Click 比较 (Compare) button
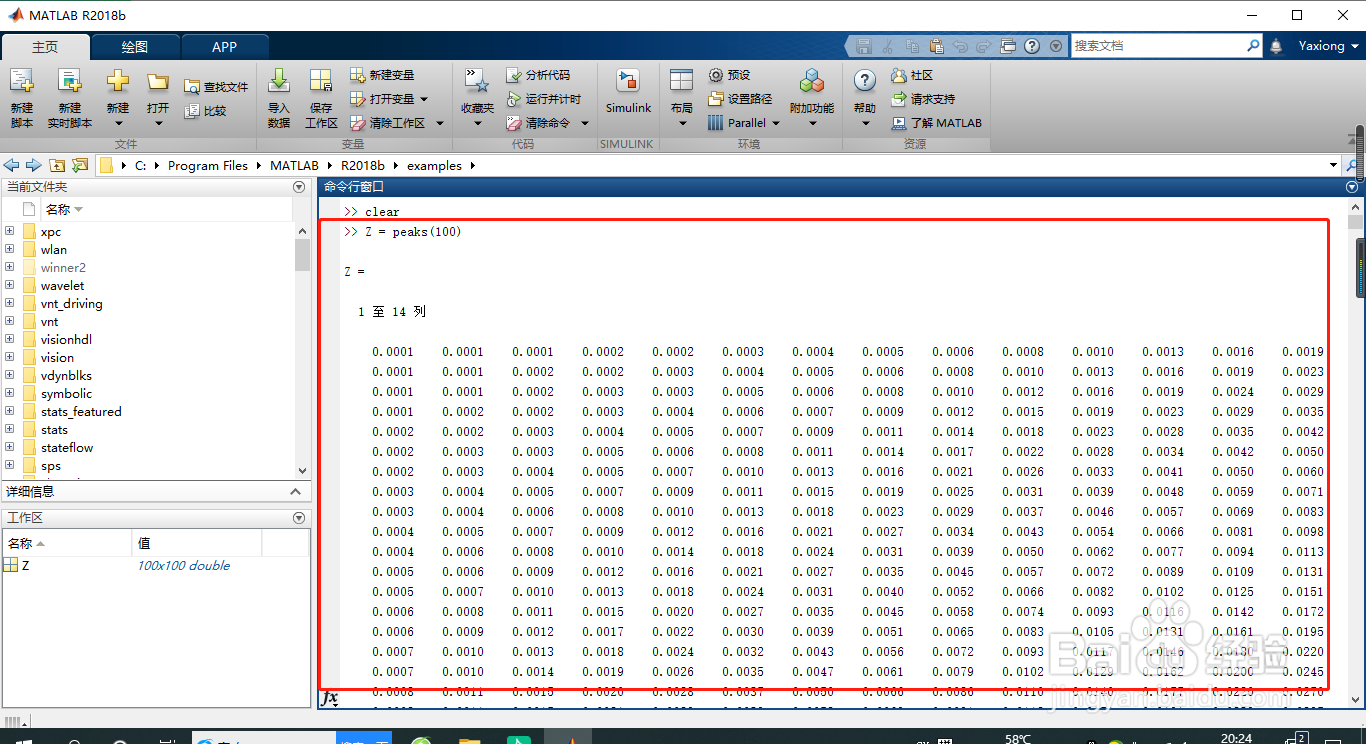1366x744 pixels. [206, 111]
